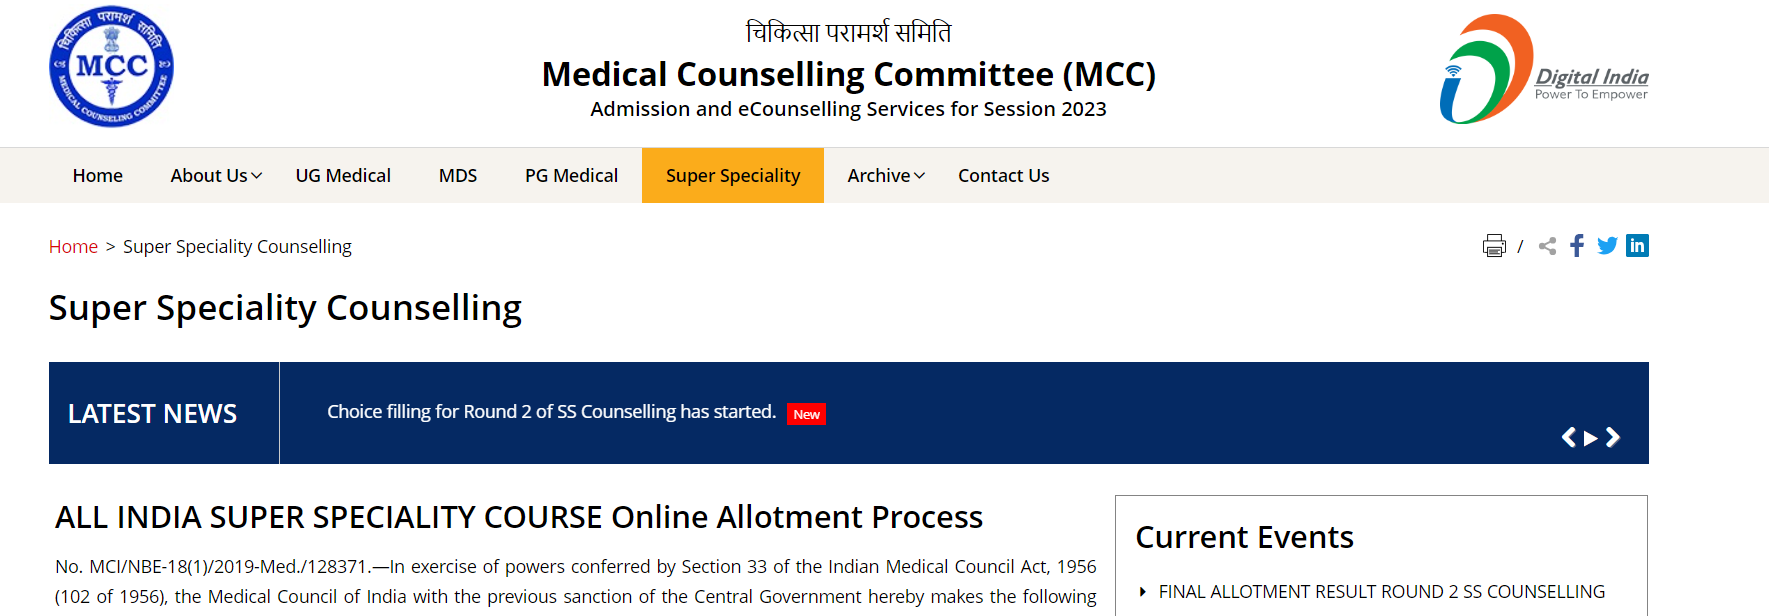This screenshot has height=616, width=1769.
Task: Advance to next news item
Action: (x=1613, y=437)
